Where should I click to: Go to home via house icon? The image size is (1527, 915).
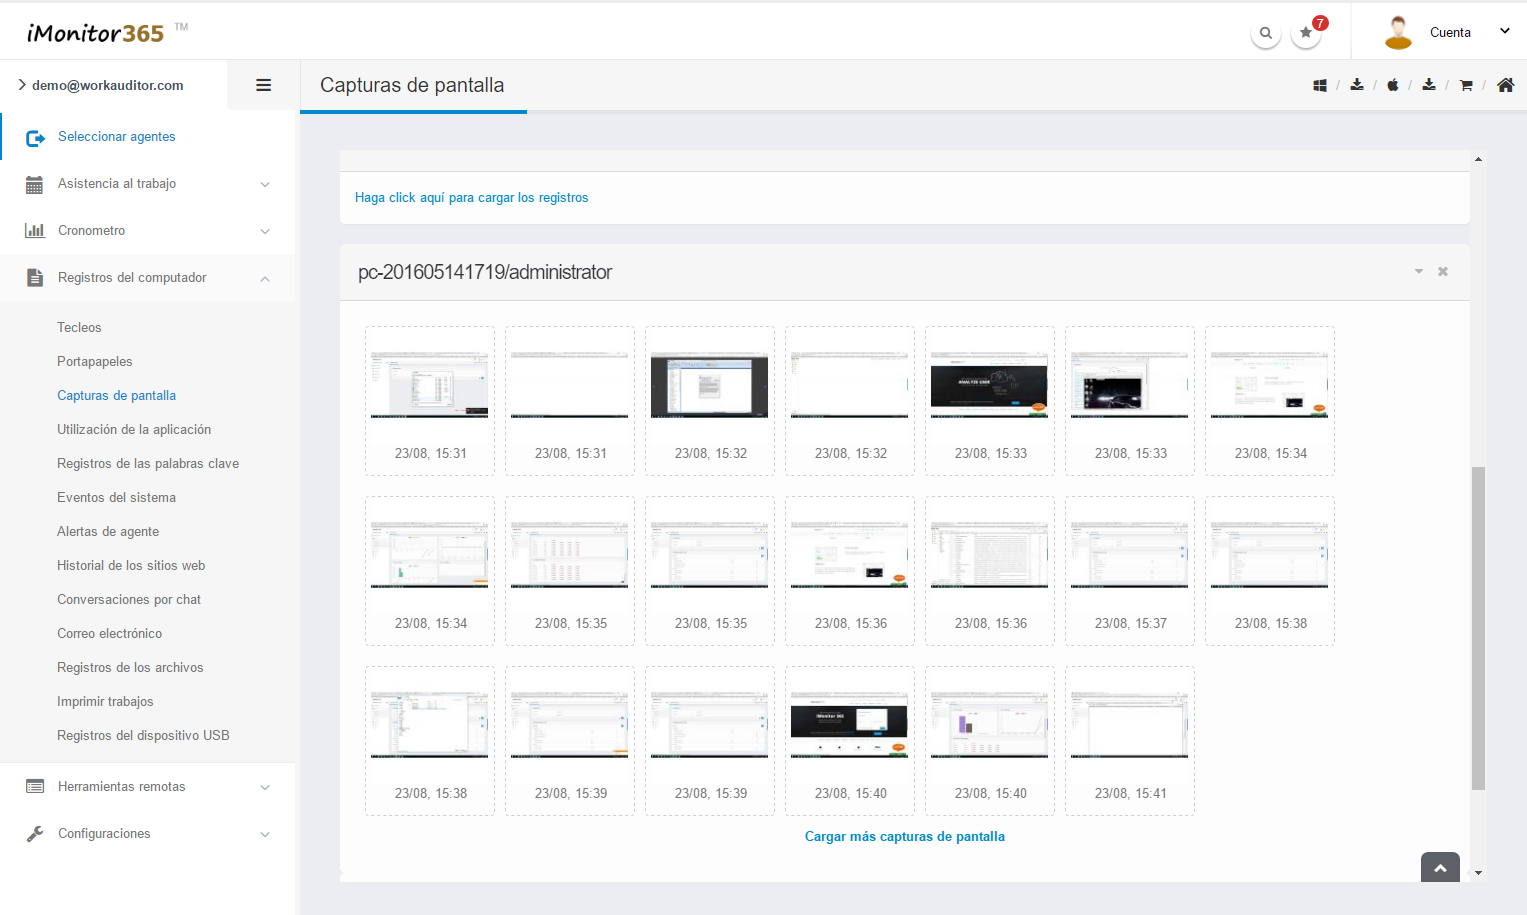(1505, 85)
